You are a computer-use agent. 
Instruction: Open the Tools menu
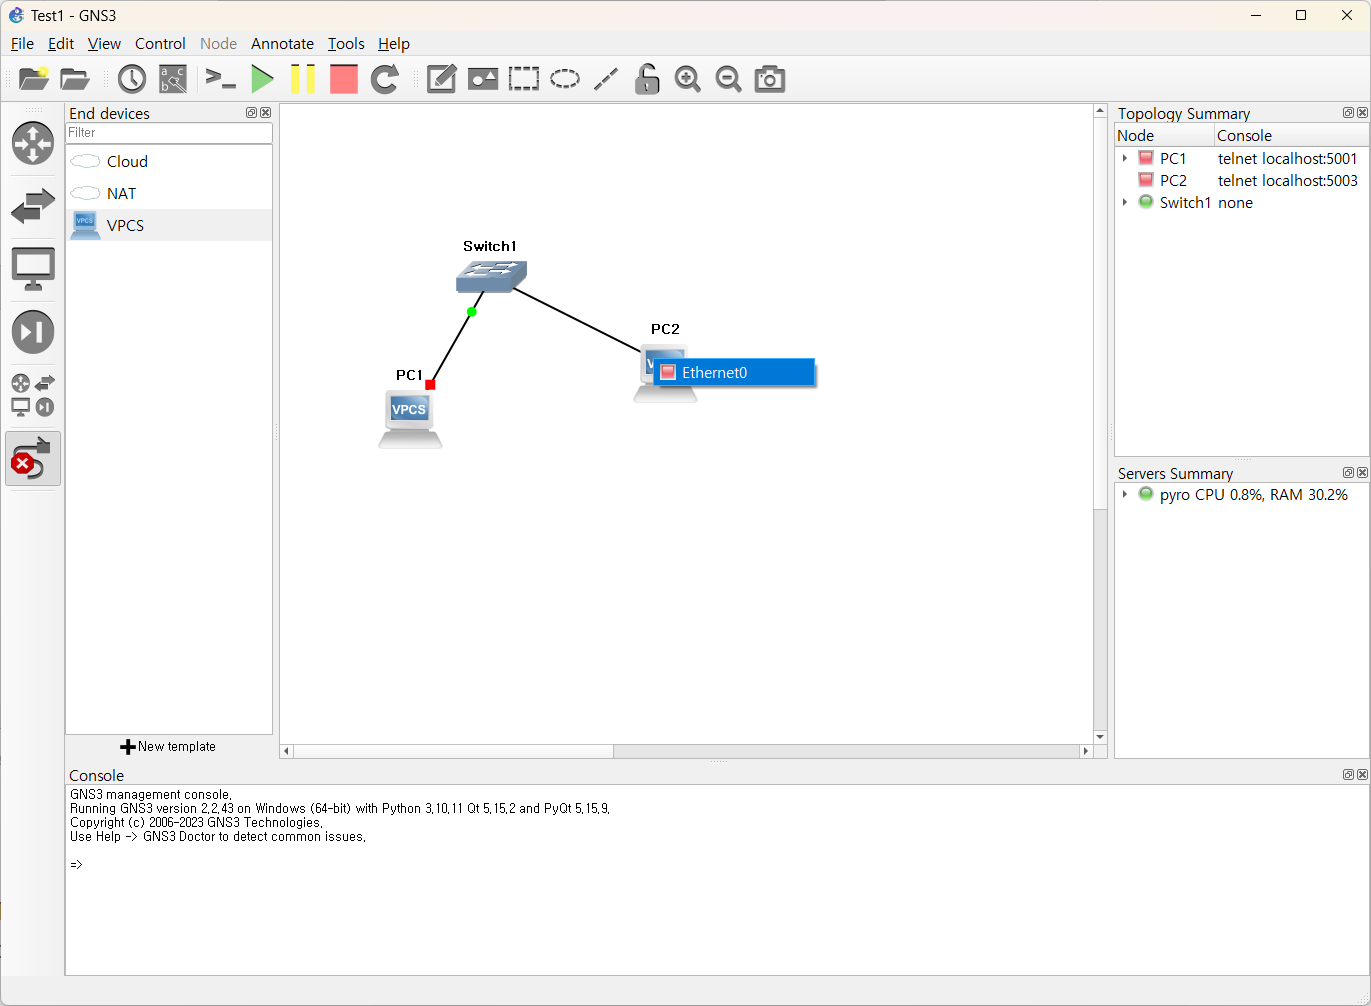pyautogui.click(x=346, y=43)
